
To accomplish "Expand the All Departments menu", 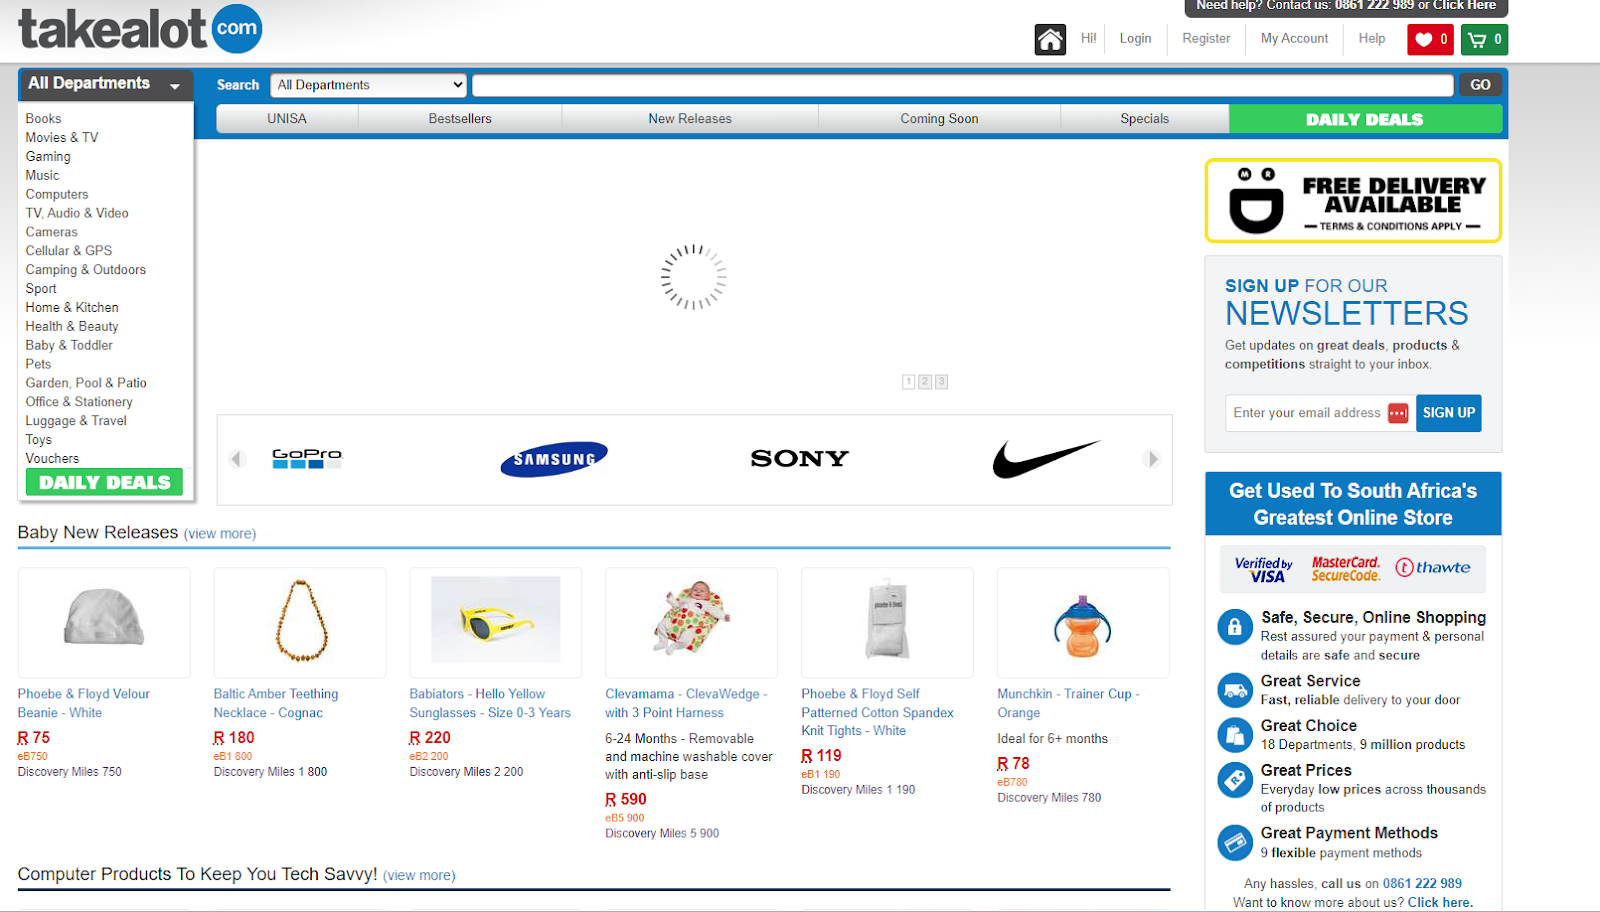I will [106, 84].
